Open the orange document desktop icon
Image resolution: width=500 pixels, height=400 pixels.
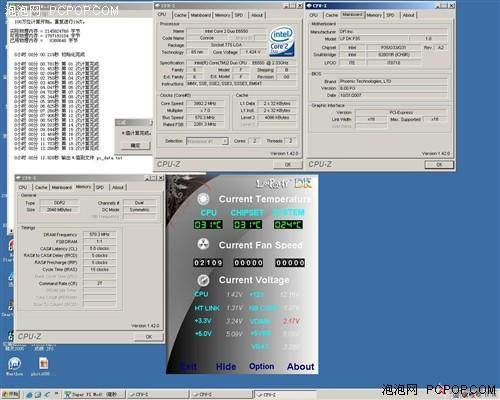pyautogui.click(x=43, y=363)
